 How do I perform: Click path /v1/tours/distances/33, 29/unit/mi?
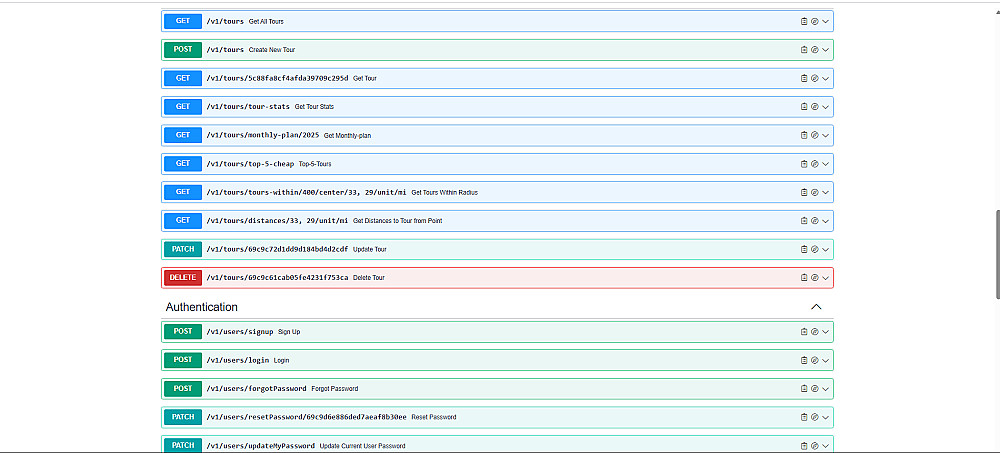(x=277, y=221)
